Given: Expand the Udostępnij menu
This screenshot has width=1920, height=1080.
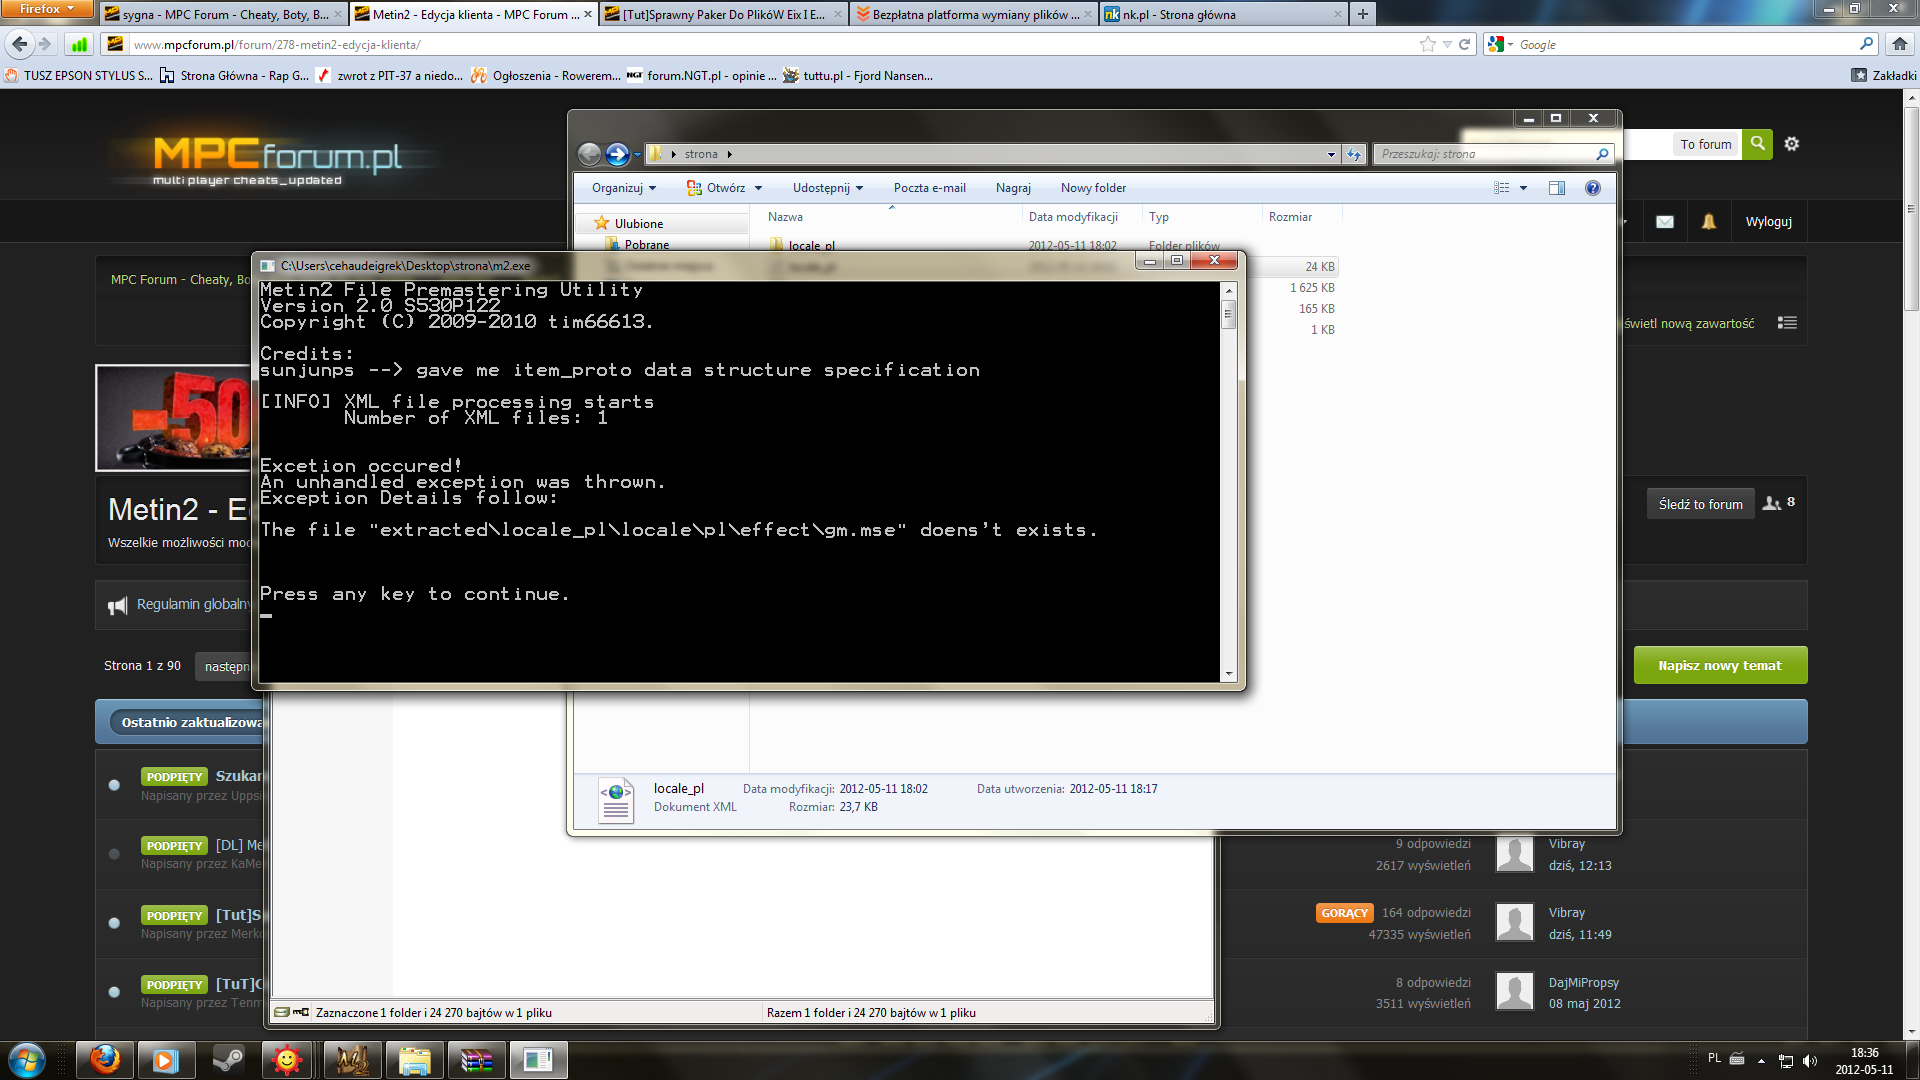Looking at the screenshot, I should [x=828, y=188].
